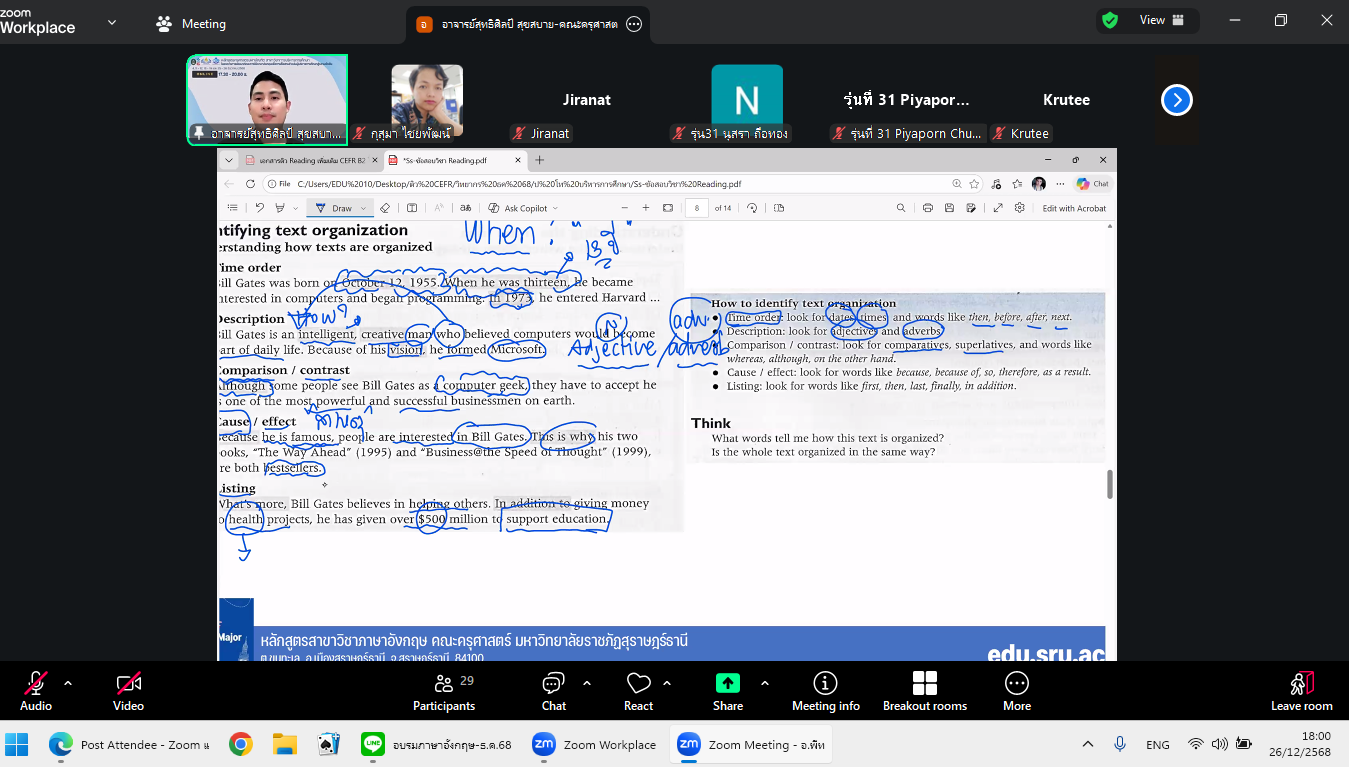Expand audio options arrow next to Audio
This screenshot has width=1349, height=767.
[x=68, y=684]
